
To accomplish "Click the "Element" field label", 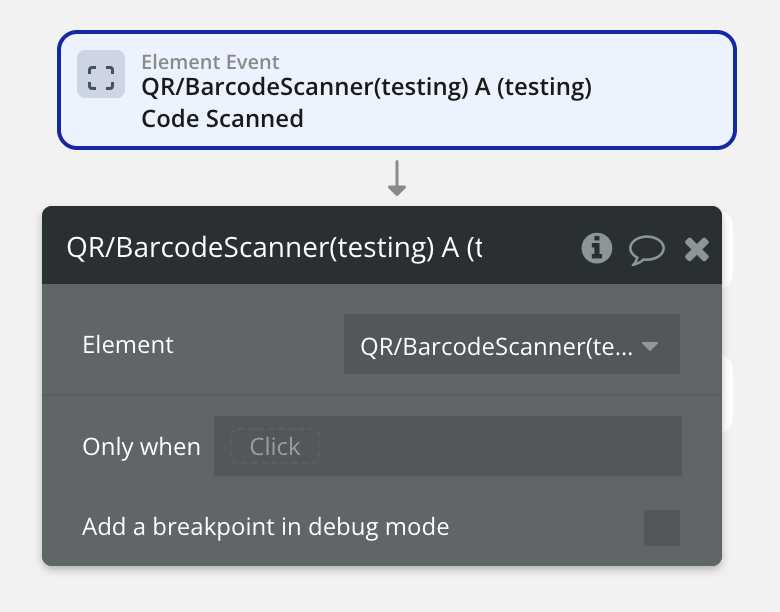I will [128, 345].
